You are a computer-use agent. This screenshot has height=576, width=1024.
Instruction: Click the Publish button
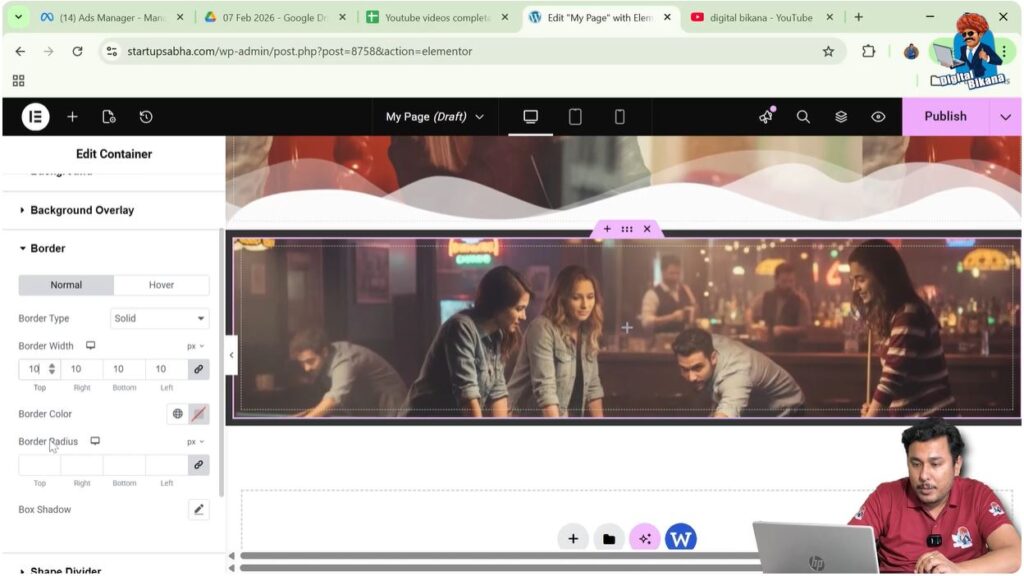pos(944,117)
